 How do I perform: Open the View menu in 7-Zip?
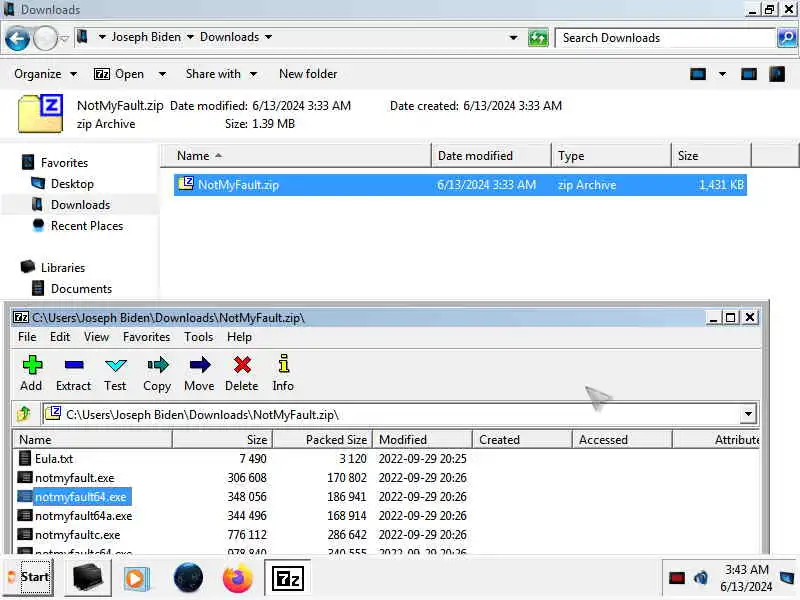point(96,337)
